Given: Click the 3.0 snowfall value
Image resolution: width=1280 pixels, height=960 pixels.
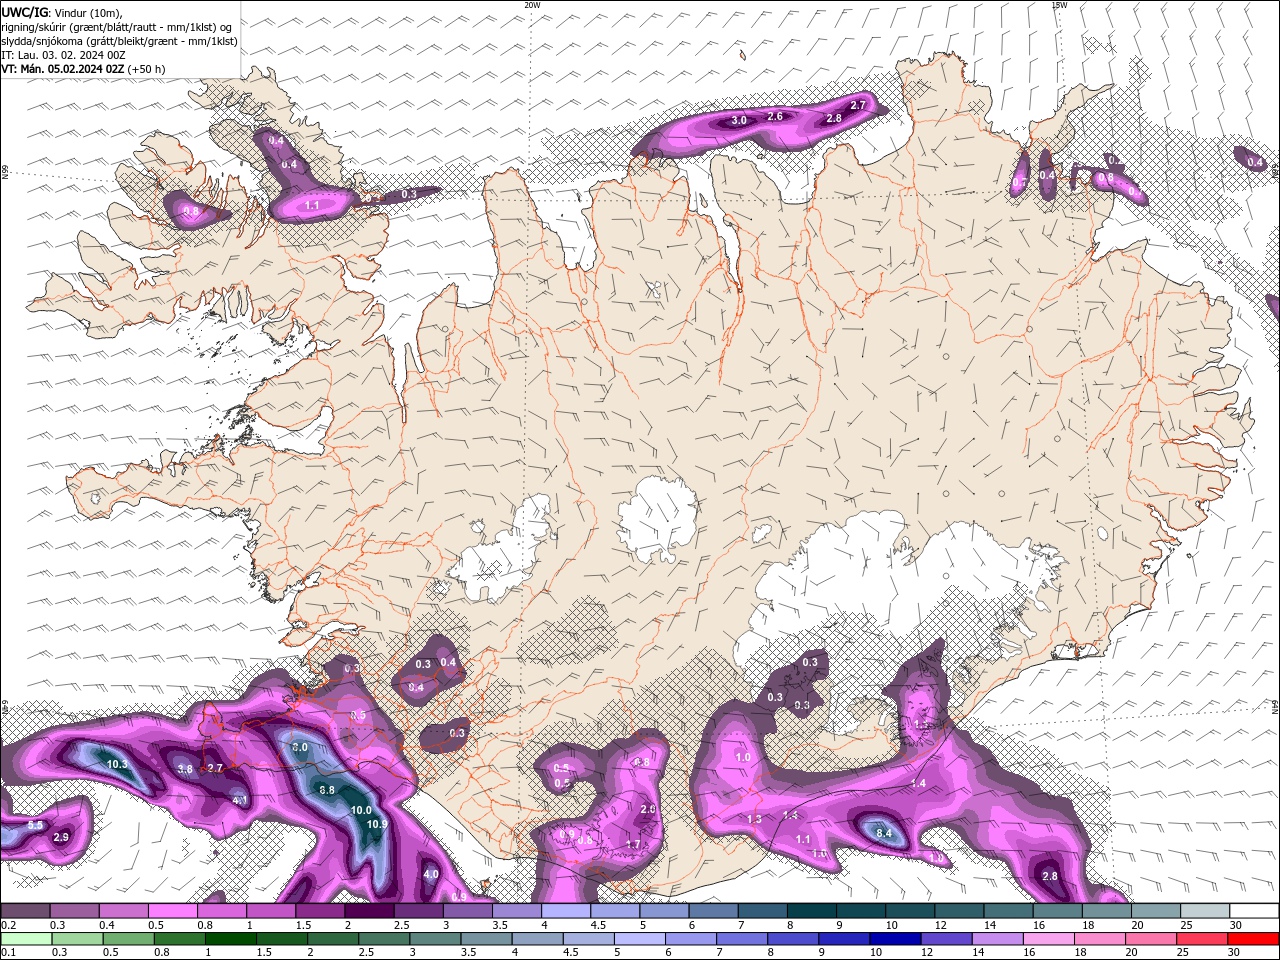Looking at the screenshot, I should [739, 120].
